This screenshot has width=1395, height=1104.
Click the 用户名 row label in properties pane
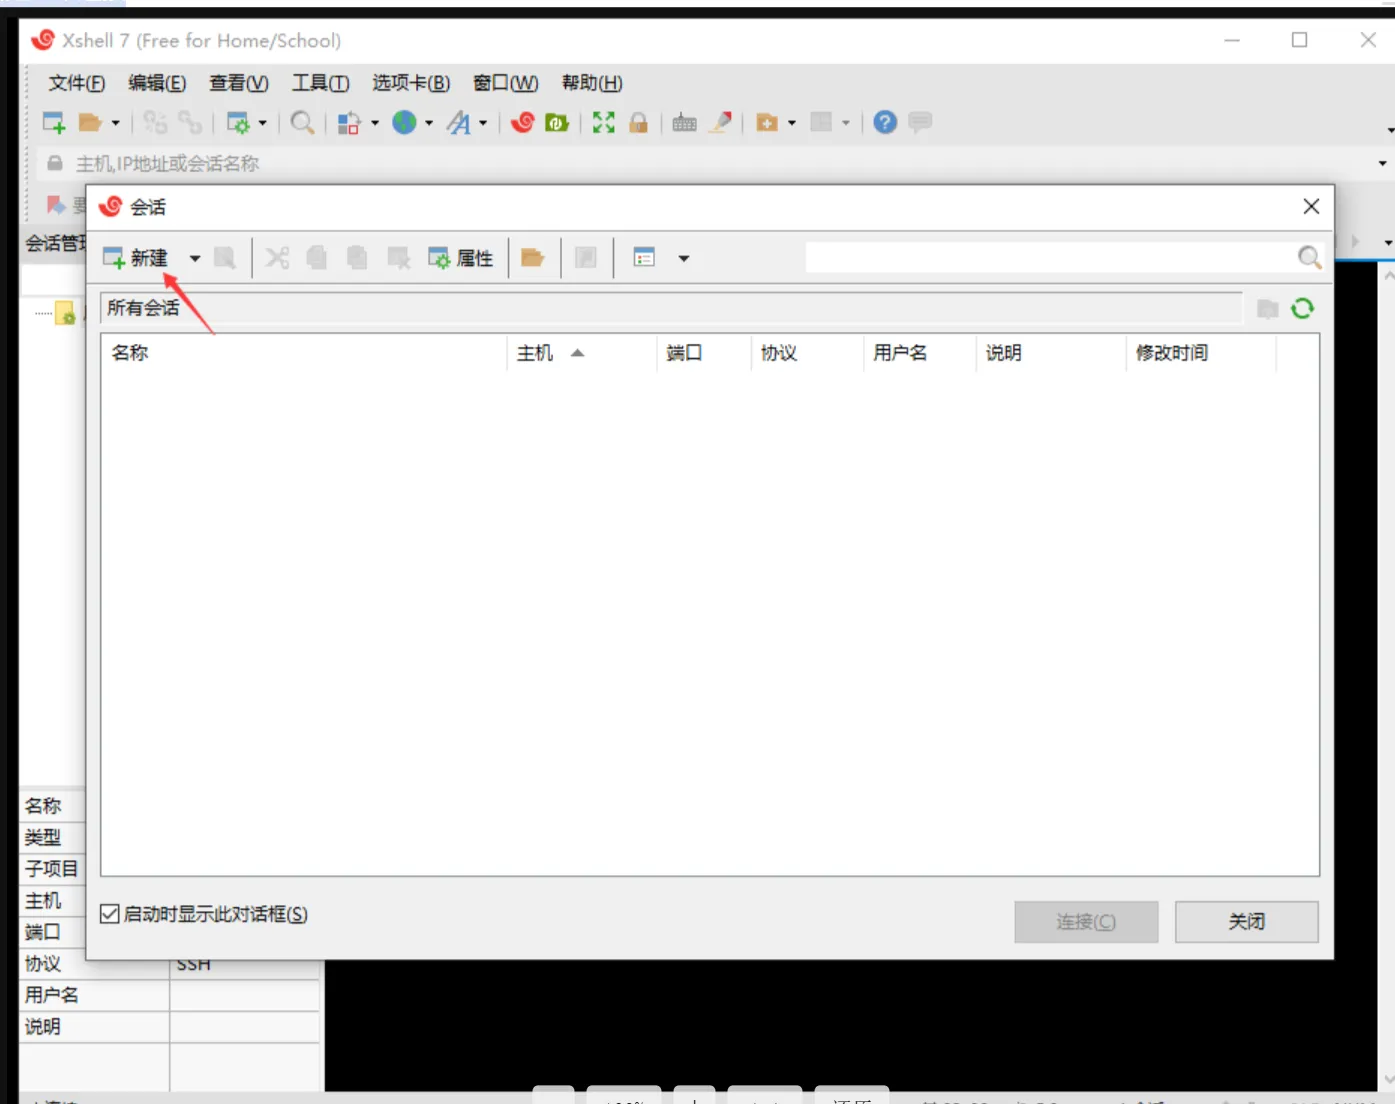tap(52, 995)
